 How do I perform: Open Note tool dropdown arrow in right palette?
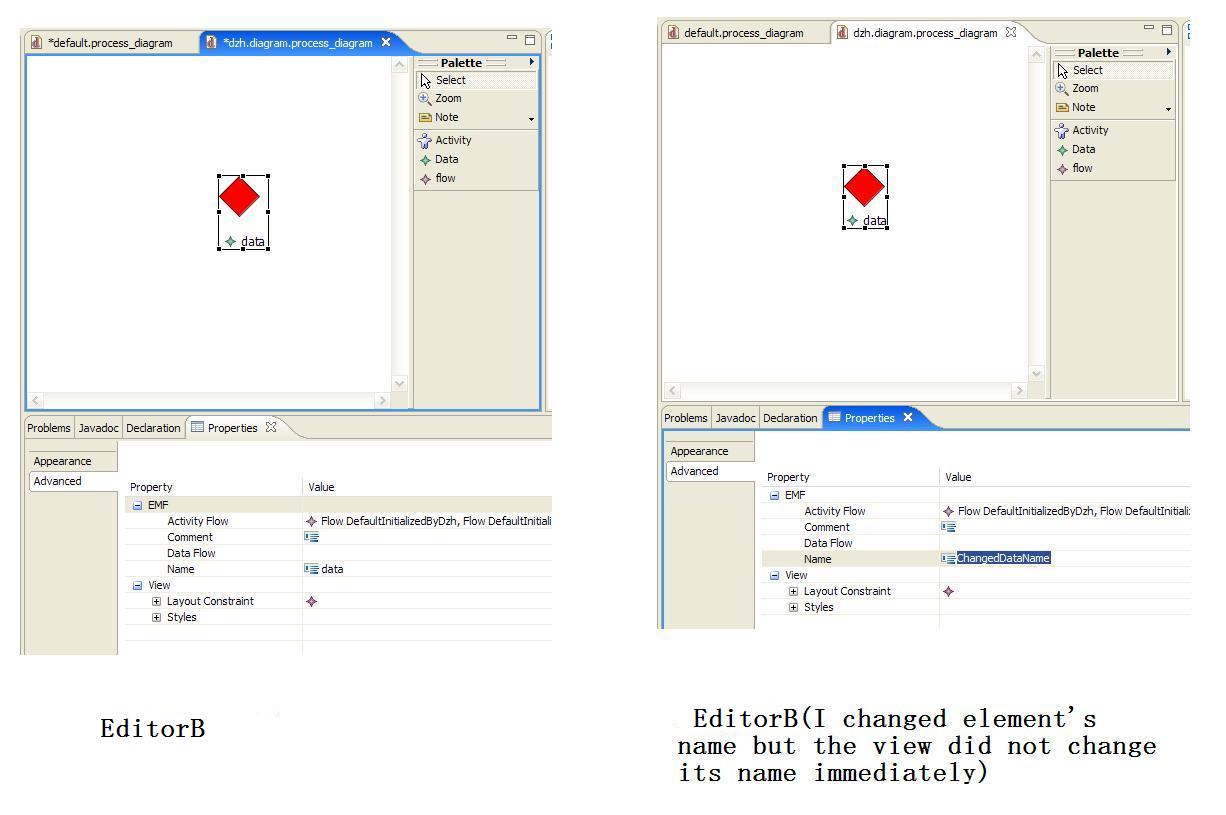point(1168,108)
